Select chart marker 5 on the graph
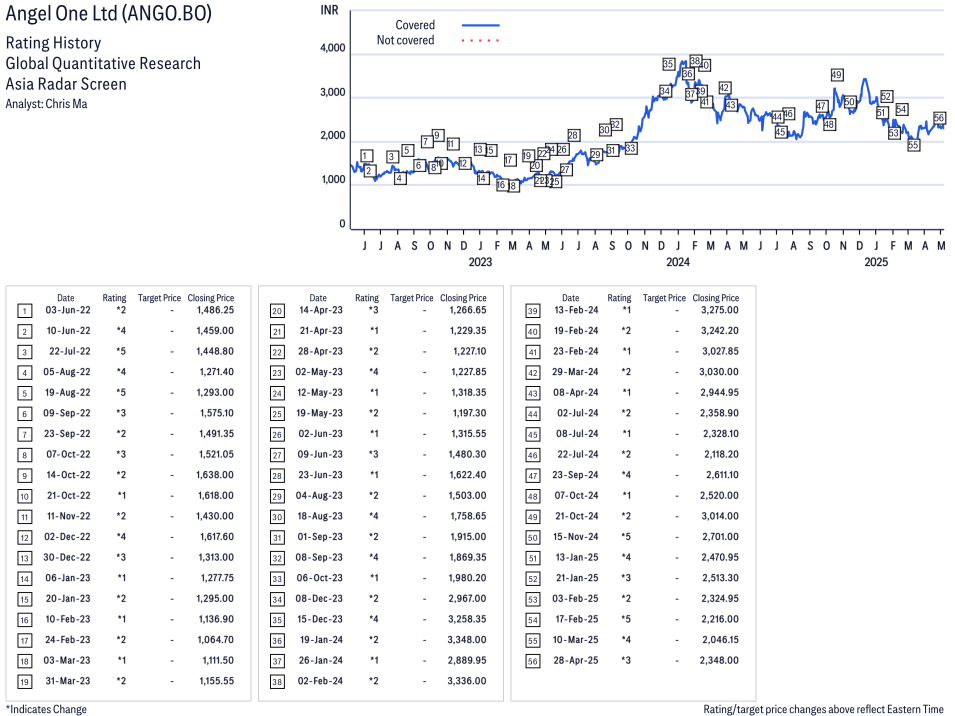The image size is (955, 716). [x=408, y=150]
